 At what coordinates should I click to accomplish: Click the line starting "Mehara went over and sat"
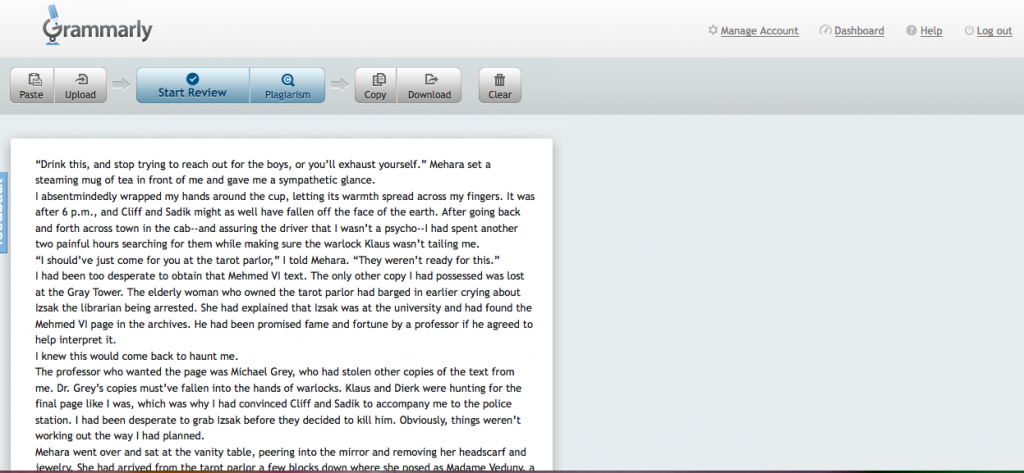point(281,452)
